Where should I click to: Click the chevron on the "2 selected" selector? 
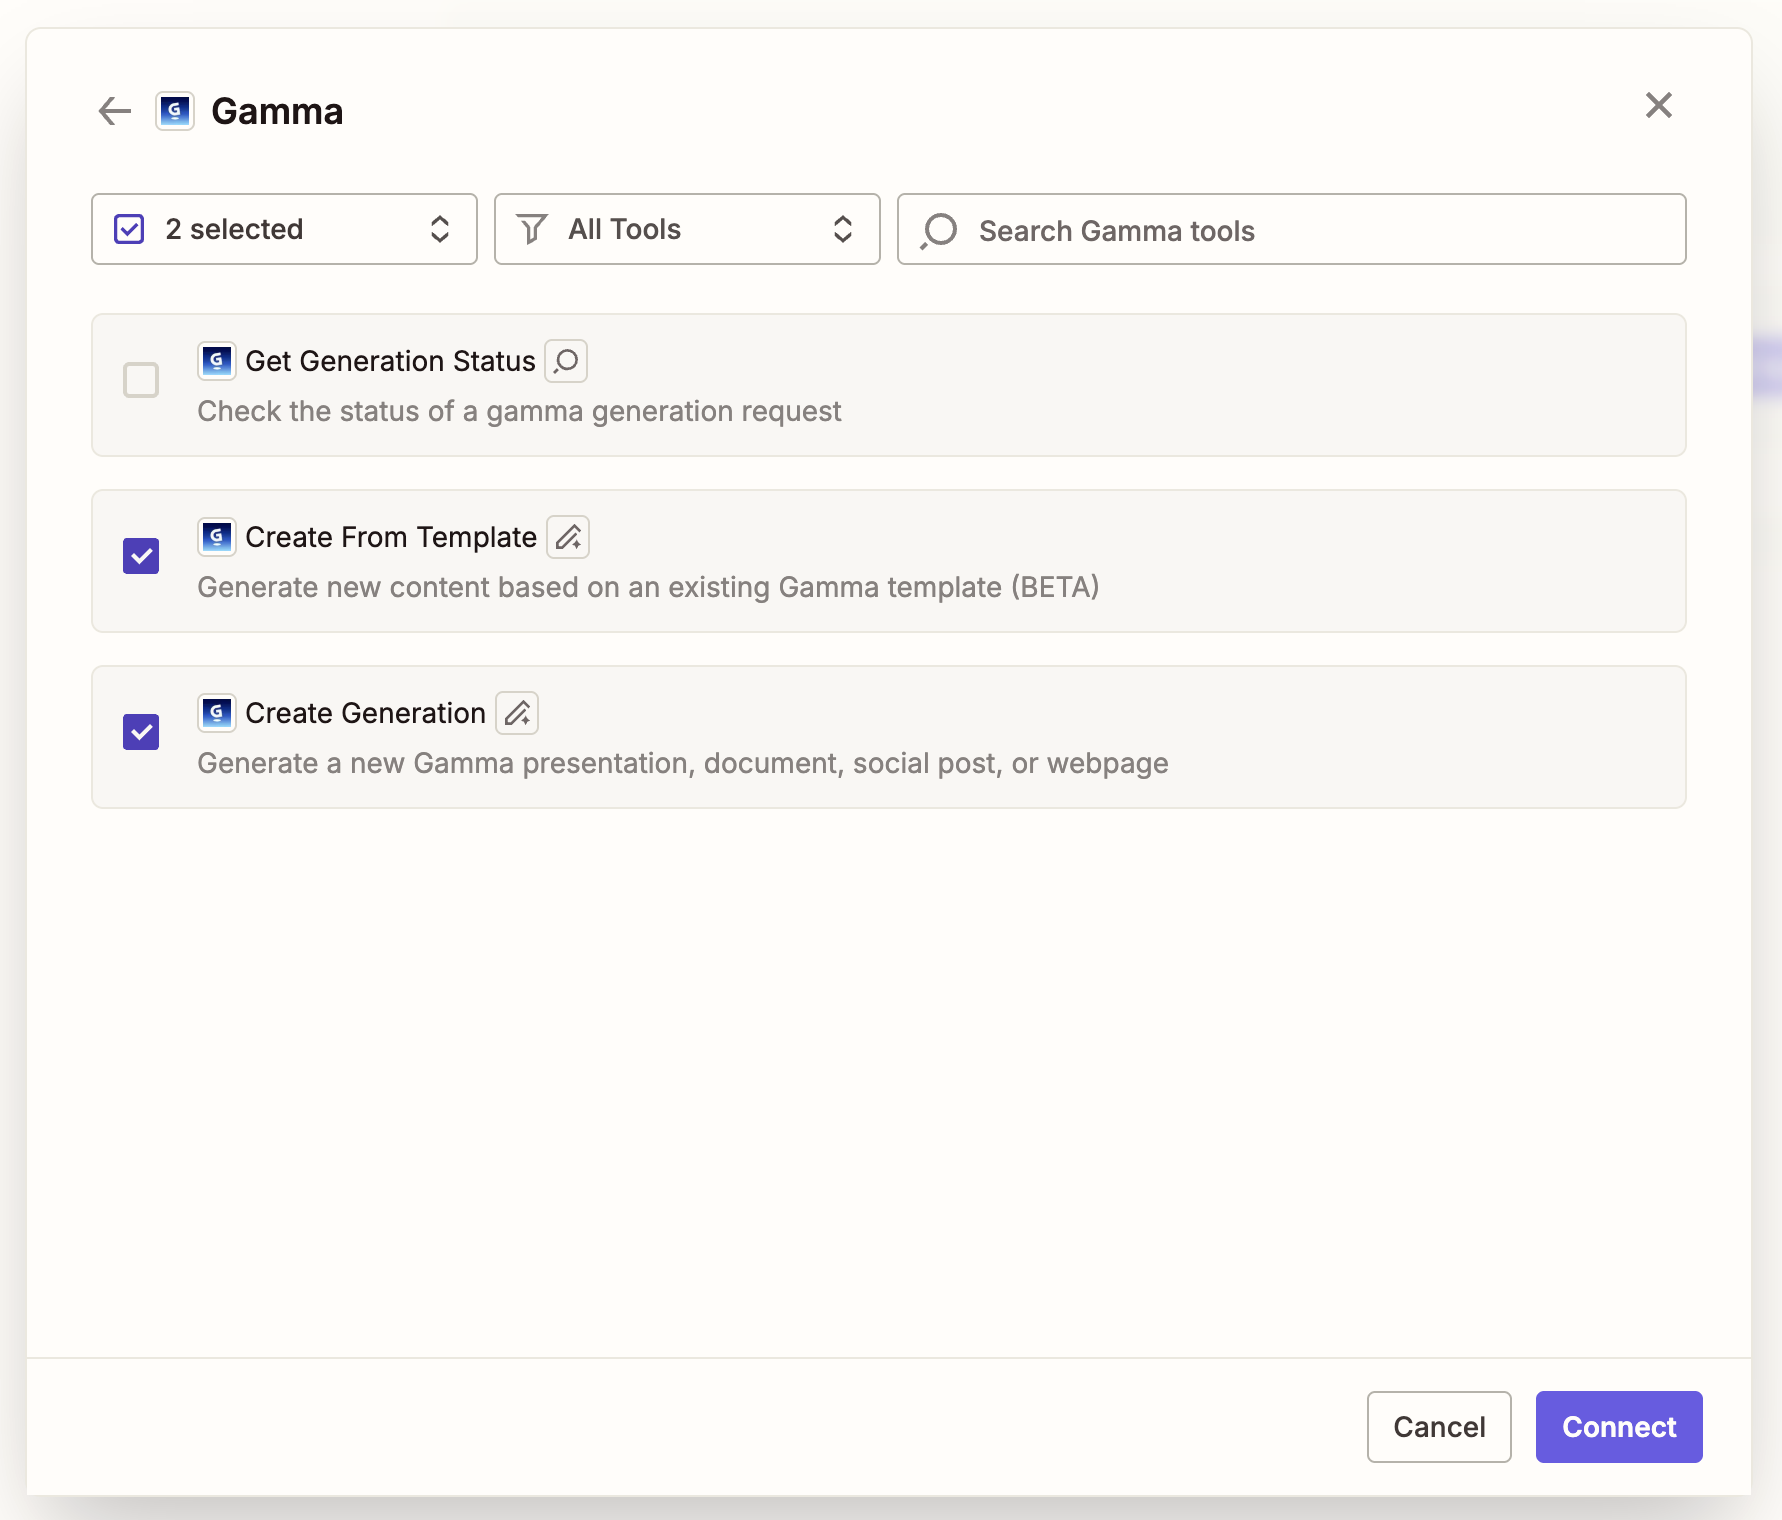(x=440, y=229)
